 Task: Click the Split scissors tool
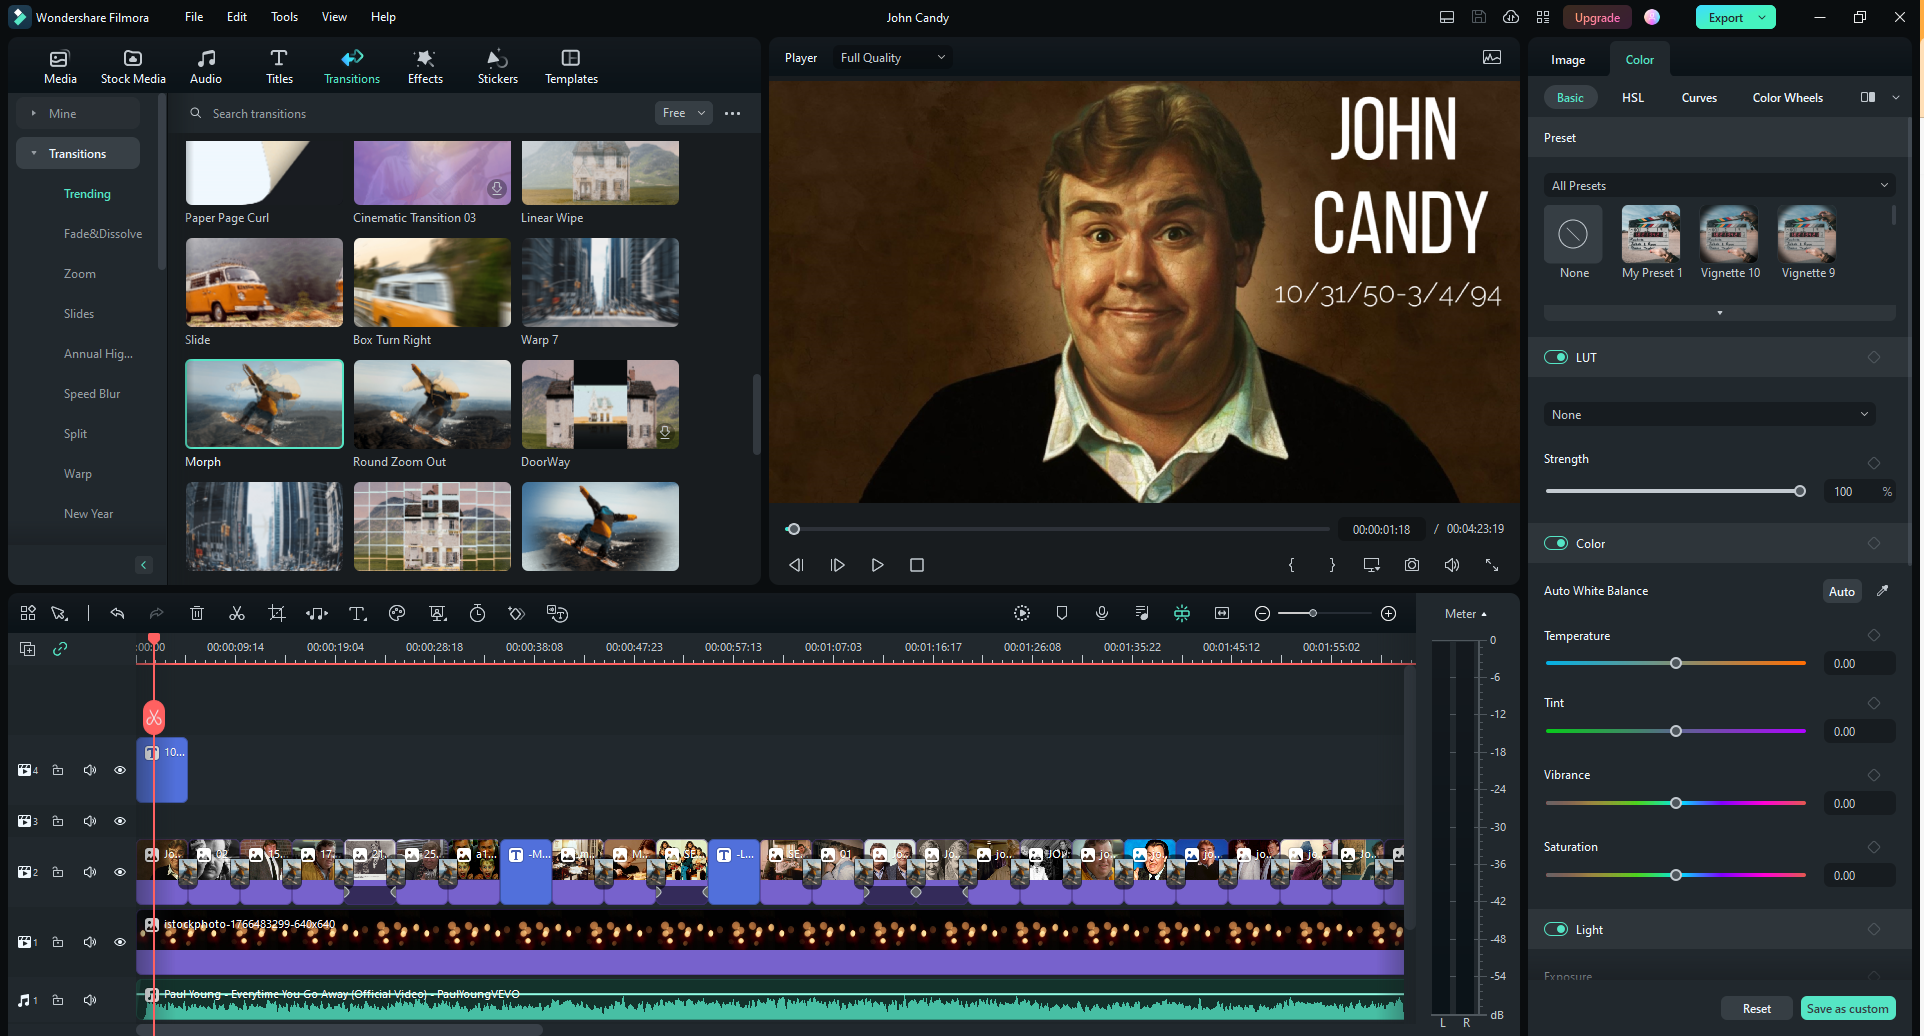(237, 613)
